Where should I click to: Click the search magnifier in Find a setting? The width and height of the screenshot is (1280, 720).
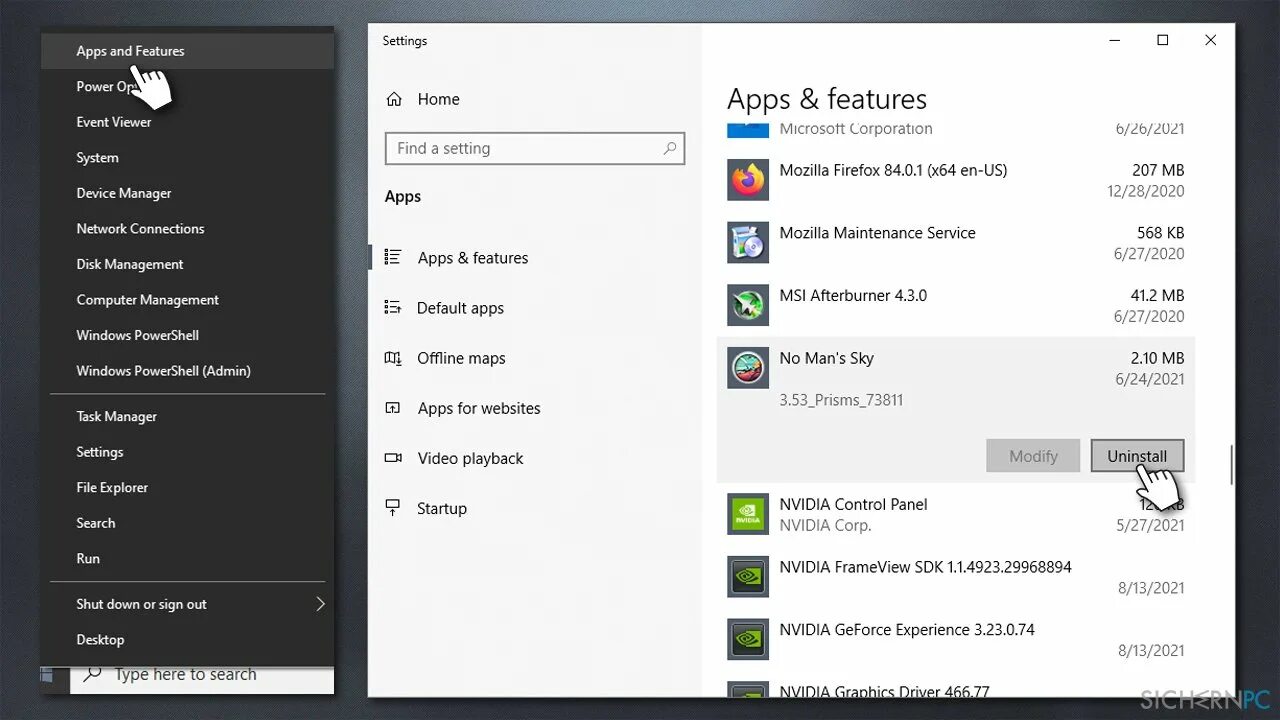670,148
